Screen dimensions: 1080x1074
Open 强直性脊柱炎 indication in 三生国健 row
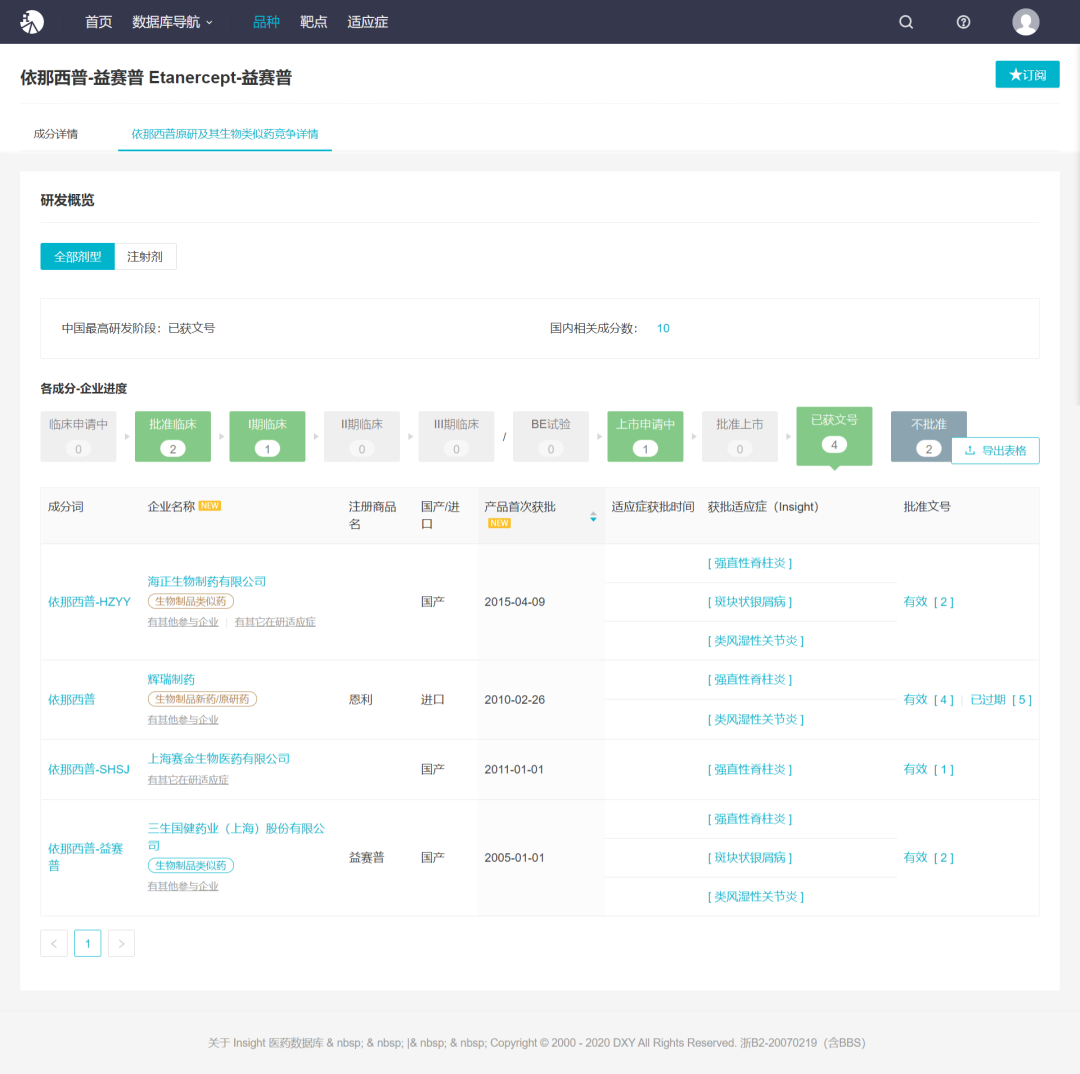(x=749, y=818)
